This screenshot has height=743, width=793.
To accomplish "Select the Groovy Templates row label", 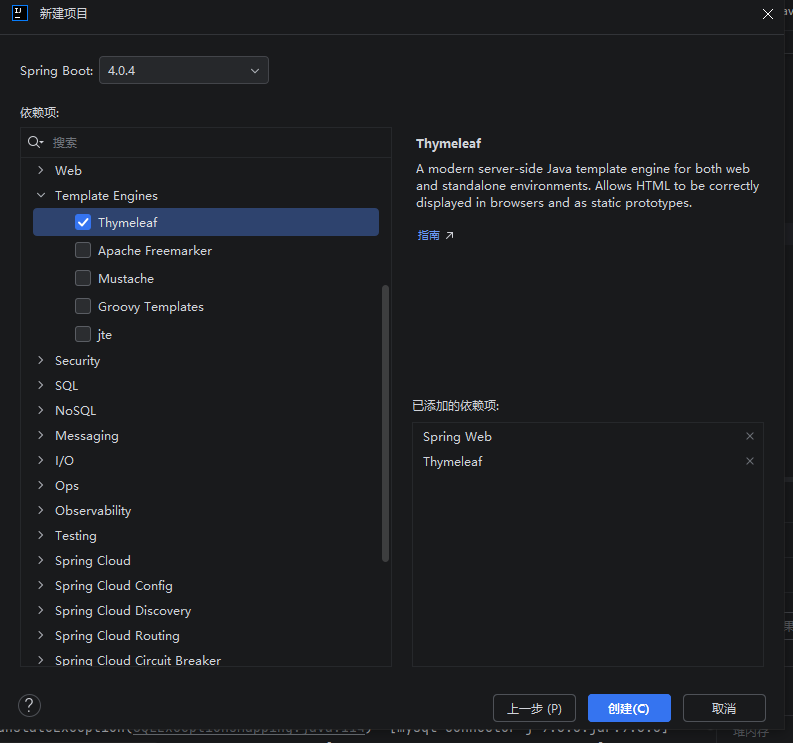I will pyautogui.click(x=151, y=307).
